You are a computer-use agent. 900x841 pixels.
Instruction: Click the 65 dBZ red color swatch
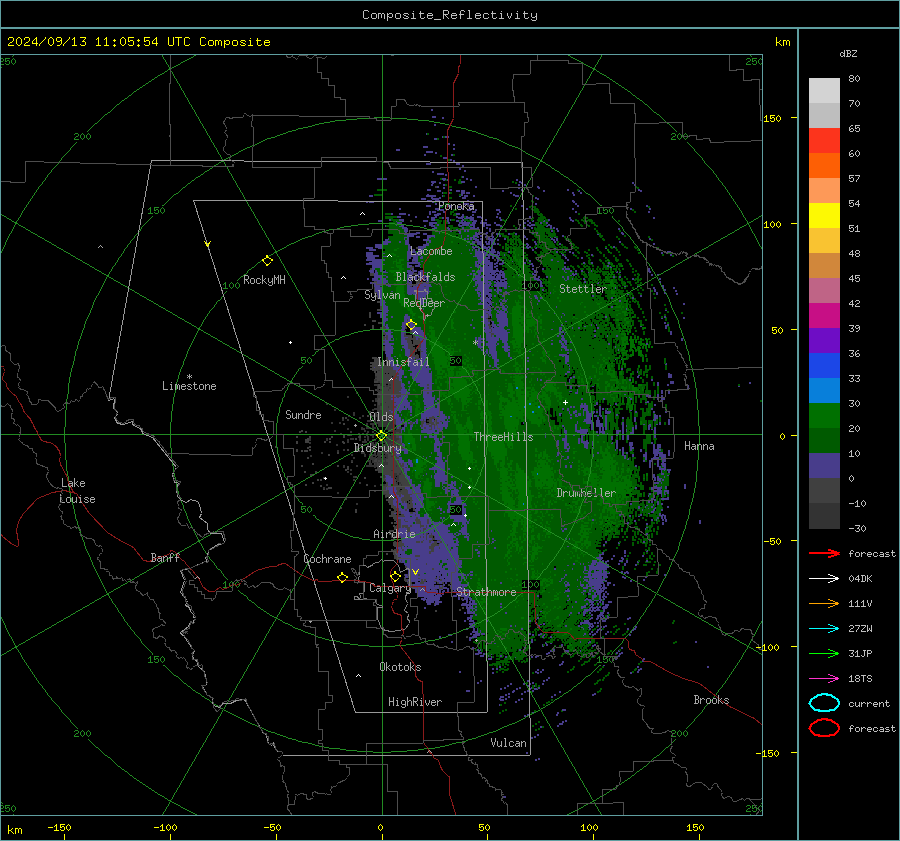(x=824, y=141)
